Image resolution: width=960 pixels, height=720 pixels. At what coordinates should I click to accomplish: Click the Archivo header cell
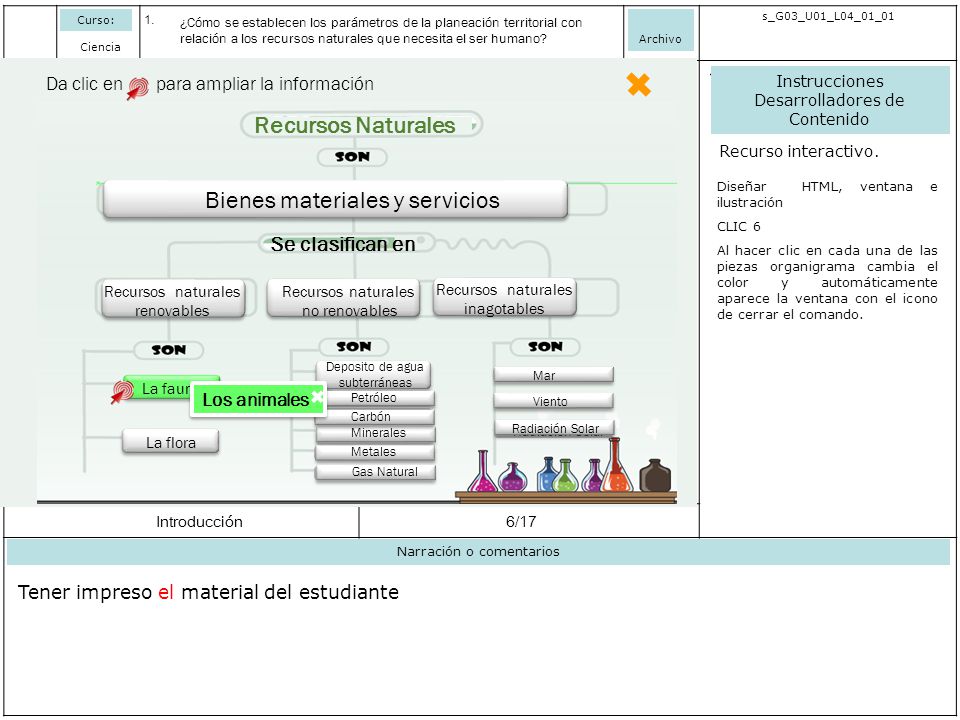click(x=661, y=30)
